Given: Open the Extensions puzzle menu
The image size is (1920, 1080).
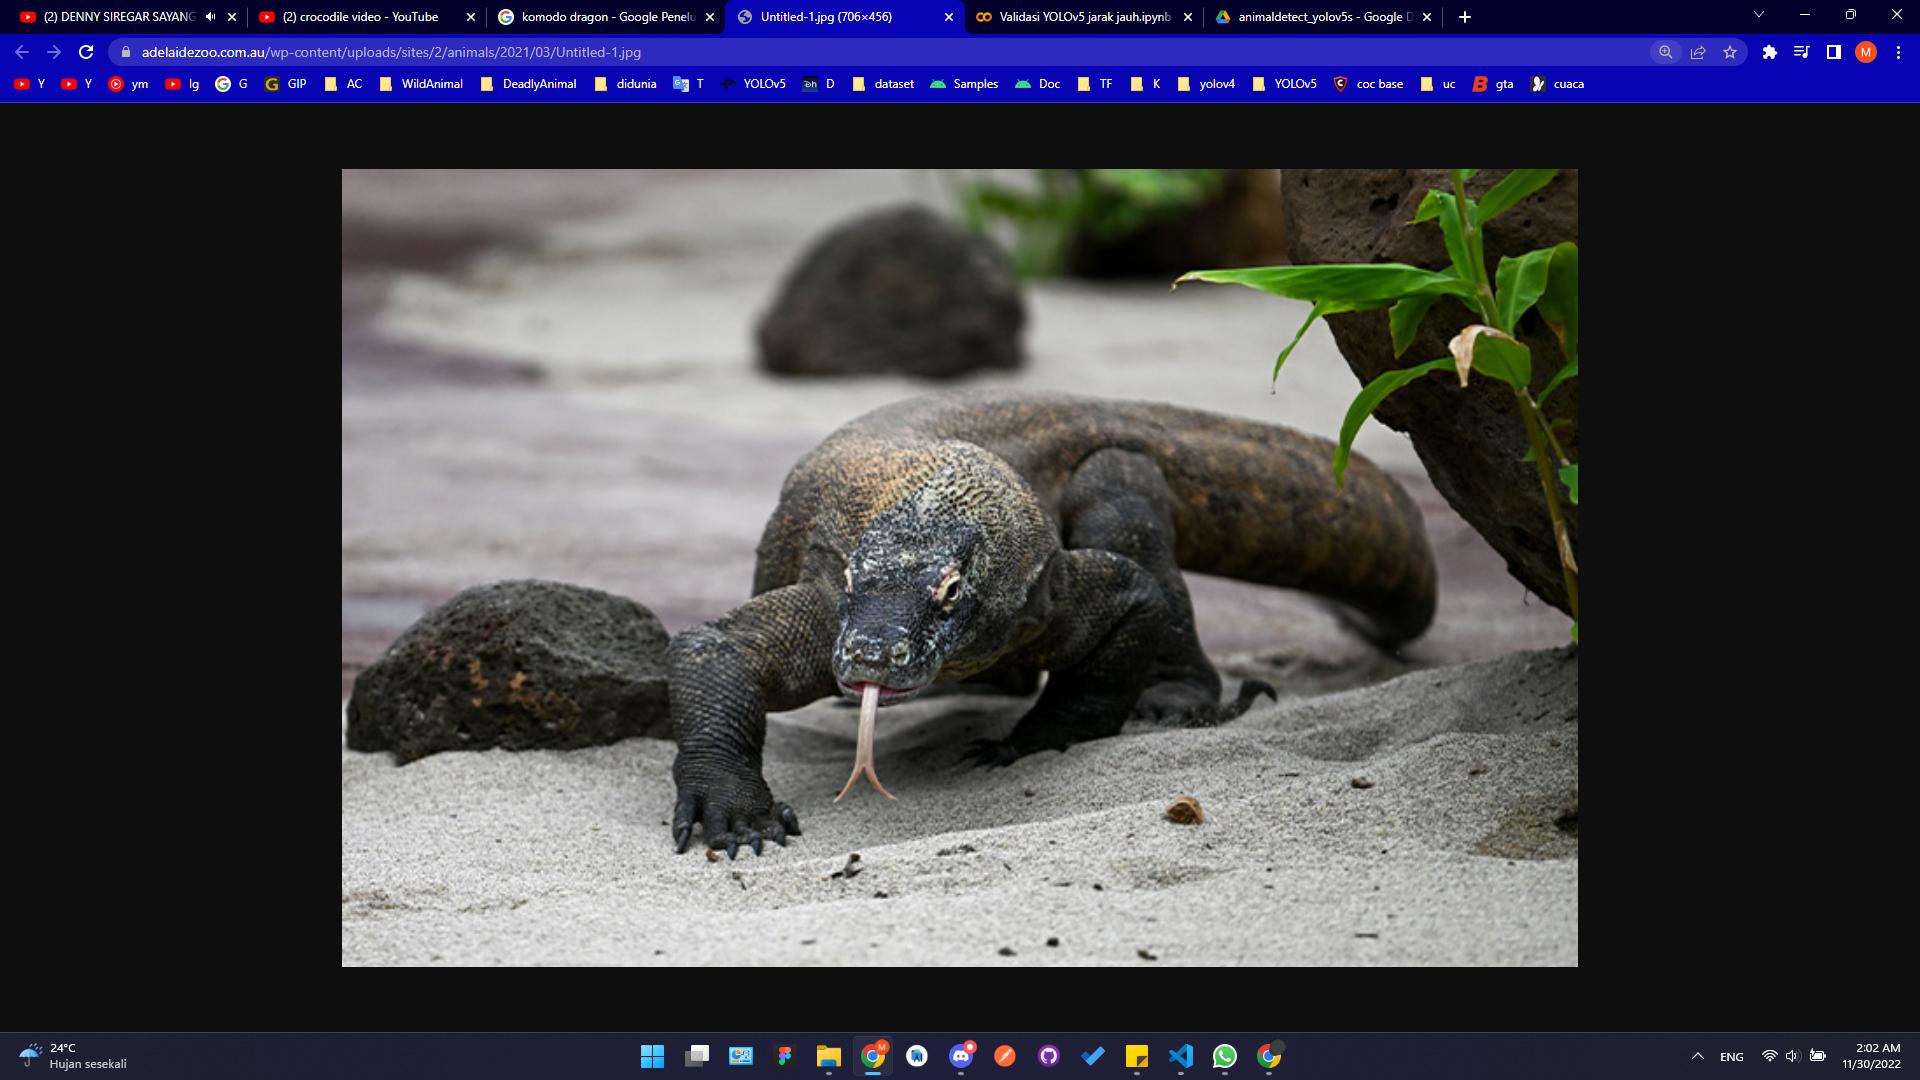Looking at the screenshot, I should point(1769,52).
